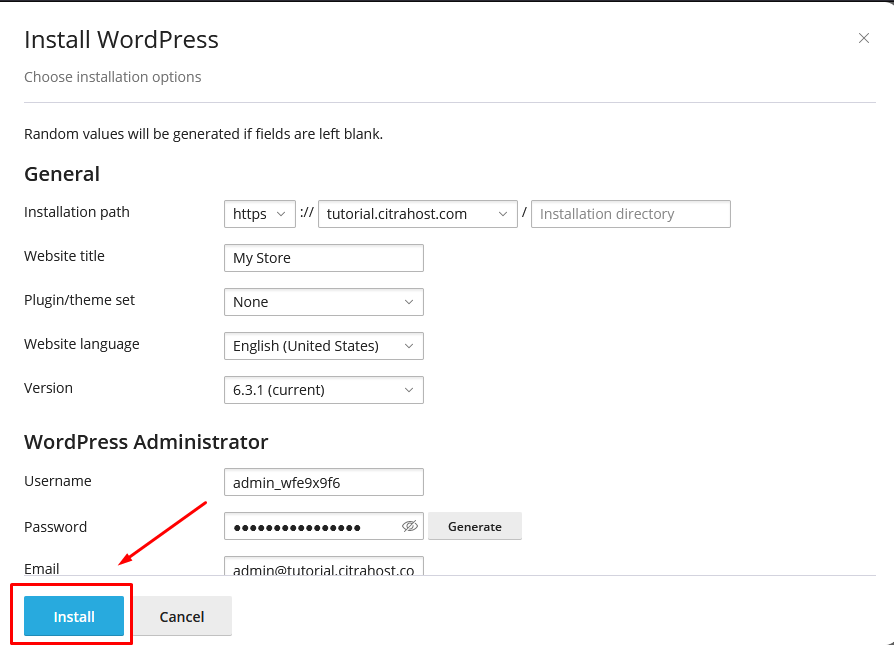Click chevron next to 6.3.1 (current)
This screenshot has height=645, width=894.
coord(408,390)
